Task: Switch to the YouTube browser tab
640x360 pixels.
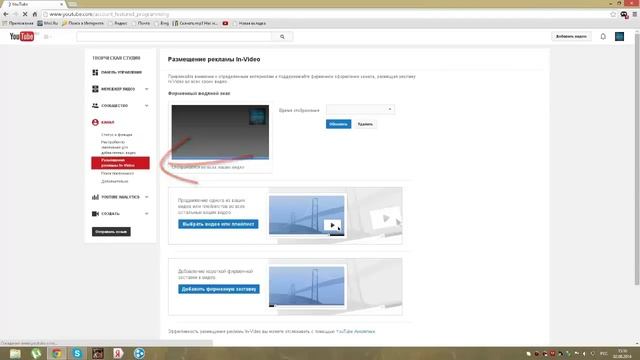Action: point(34,4)
